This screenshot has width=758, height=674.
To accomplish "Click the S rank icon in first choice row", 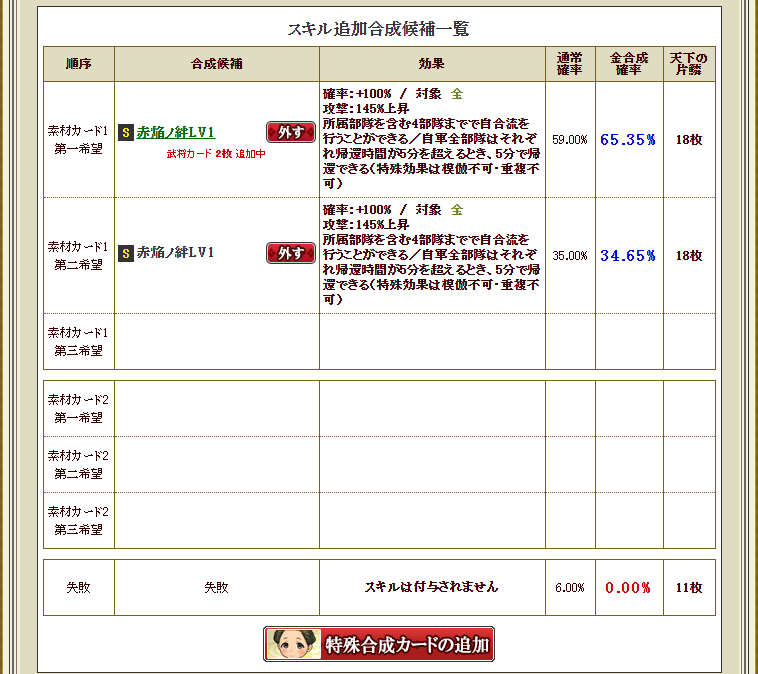I will tap(126, 132).
